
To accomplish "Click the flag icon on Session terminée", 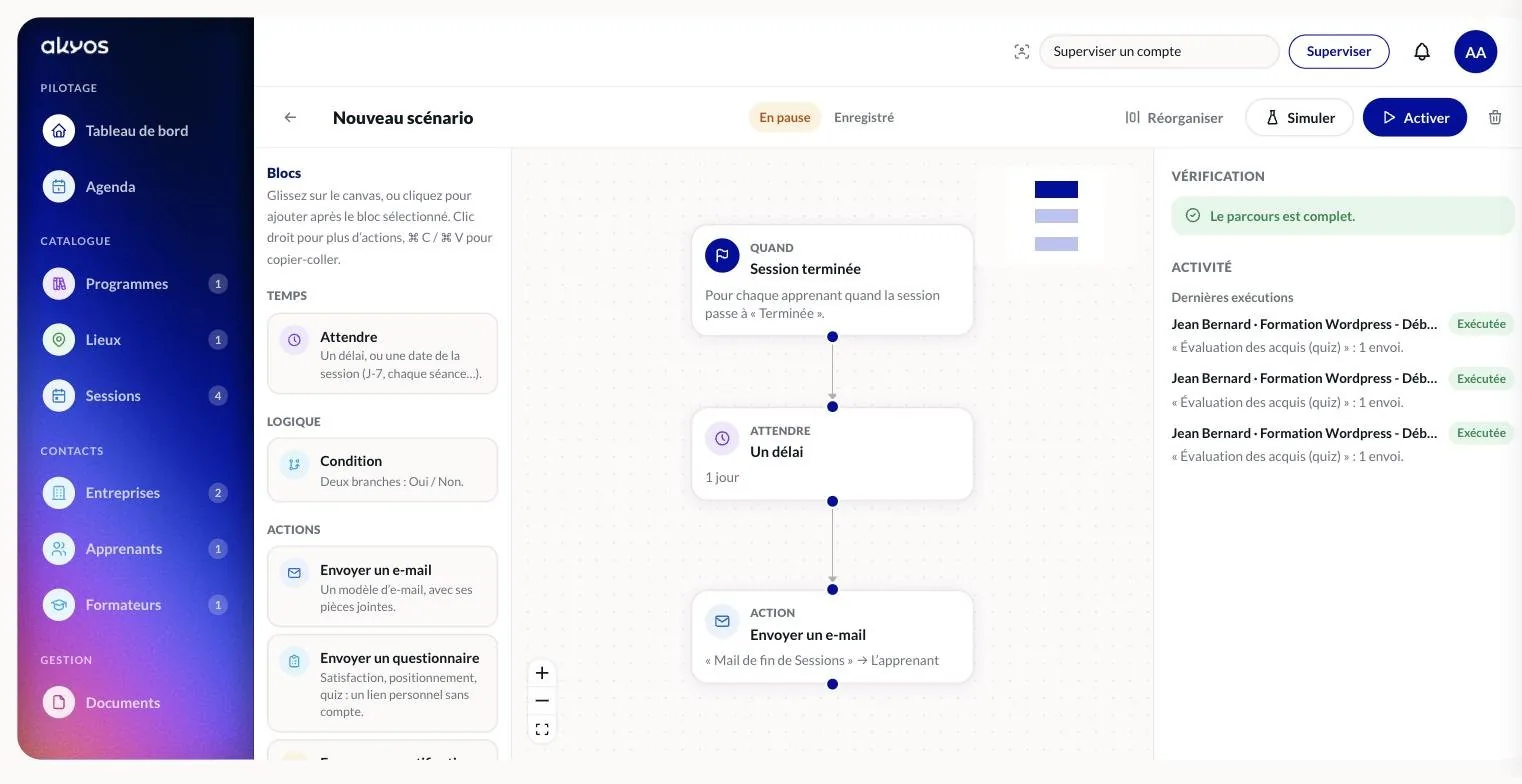I will pyautogui.click(x=722, y=256).
